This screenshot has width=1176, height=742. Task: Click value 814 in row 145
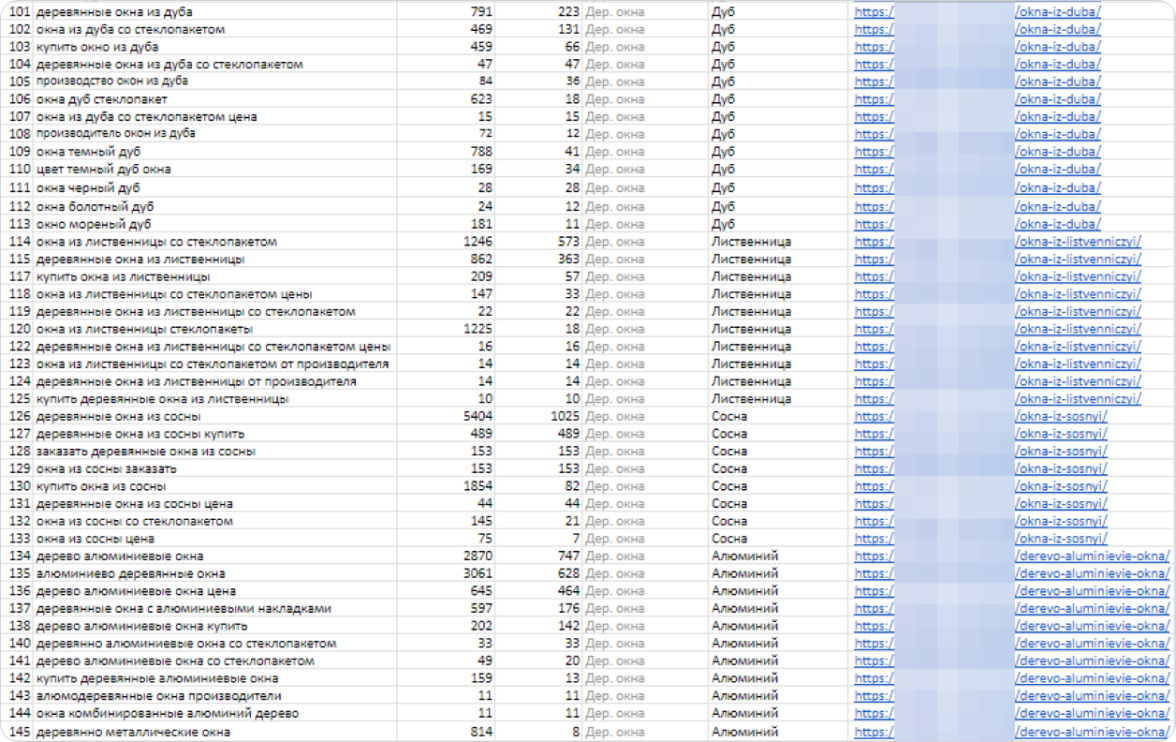click(481, 732)
